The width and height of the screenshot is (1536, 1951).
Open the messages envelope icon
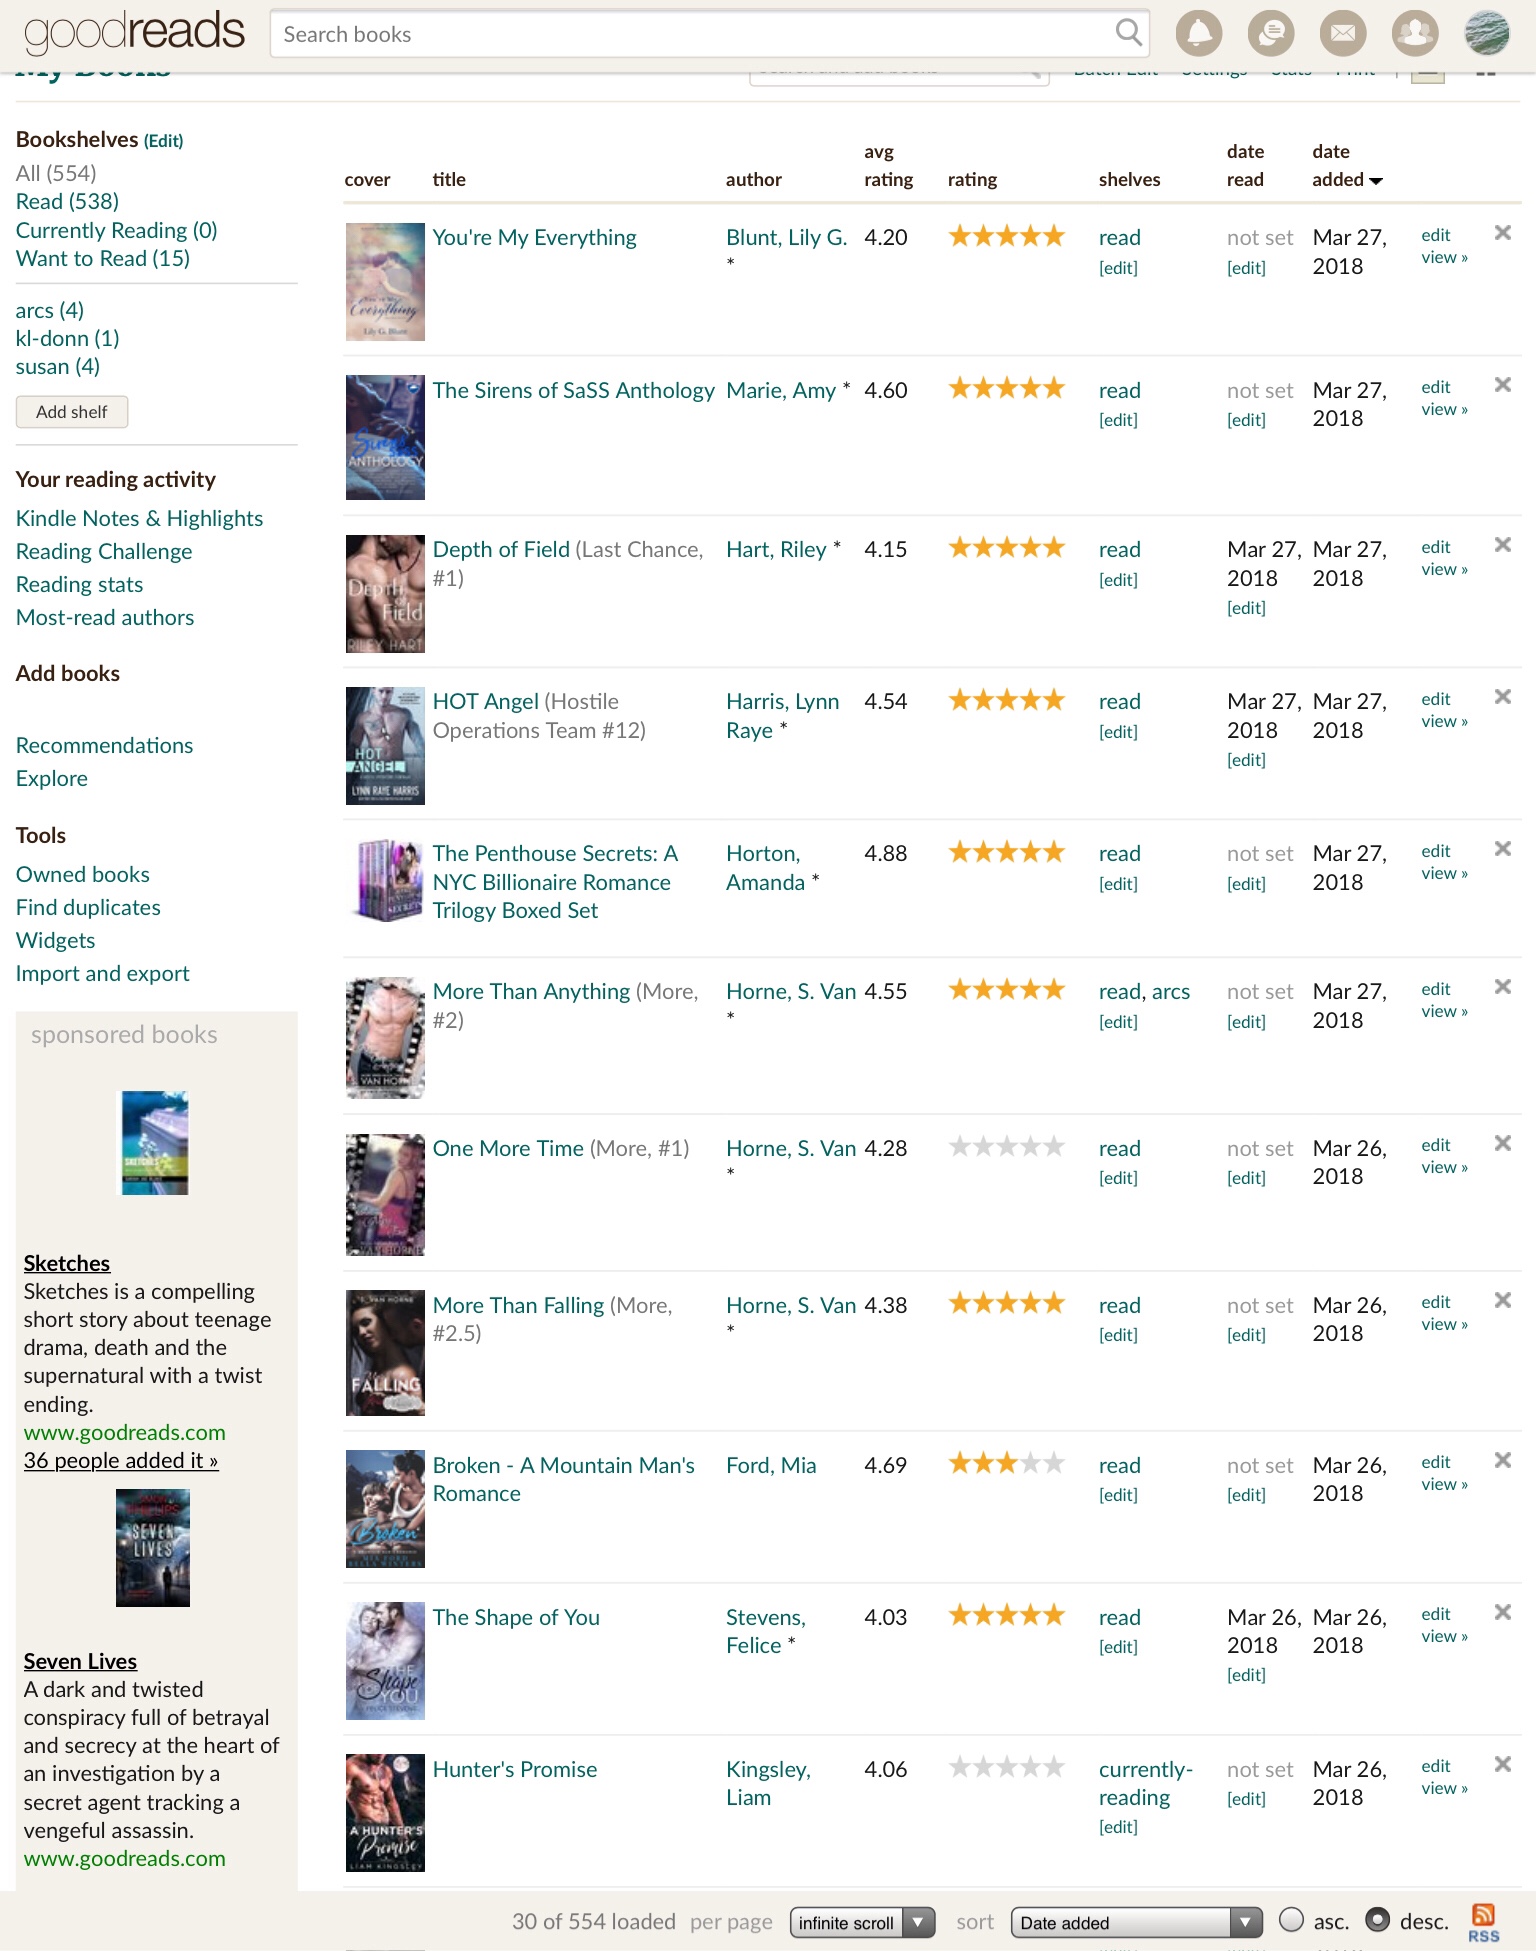click(x=1343, y=34)
